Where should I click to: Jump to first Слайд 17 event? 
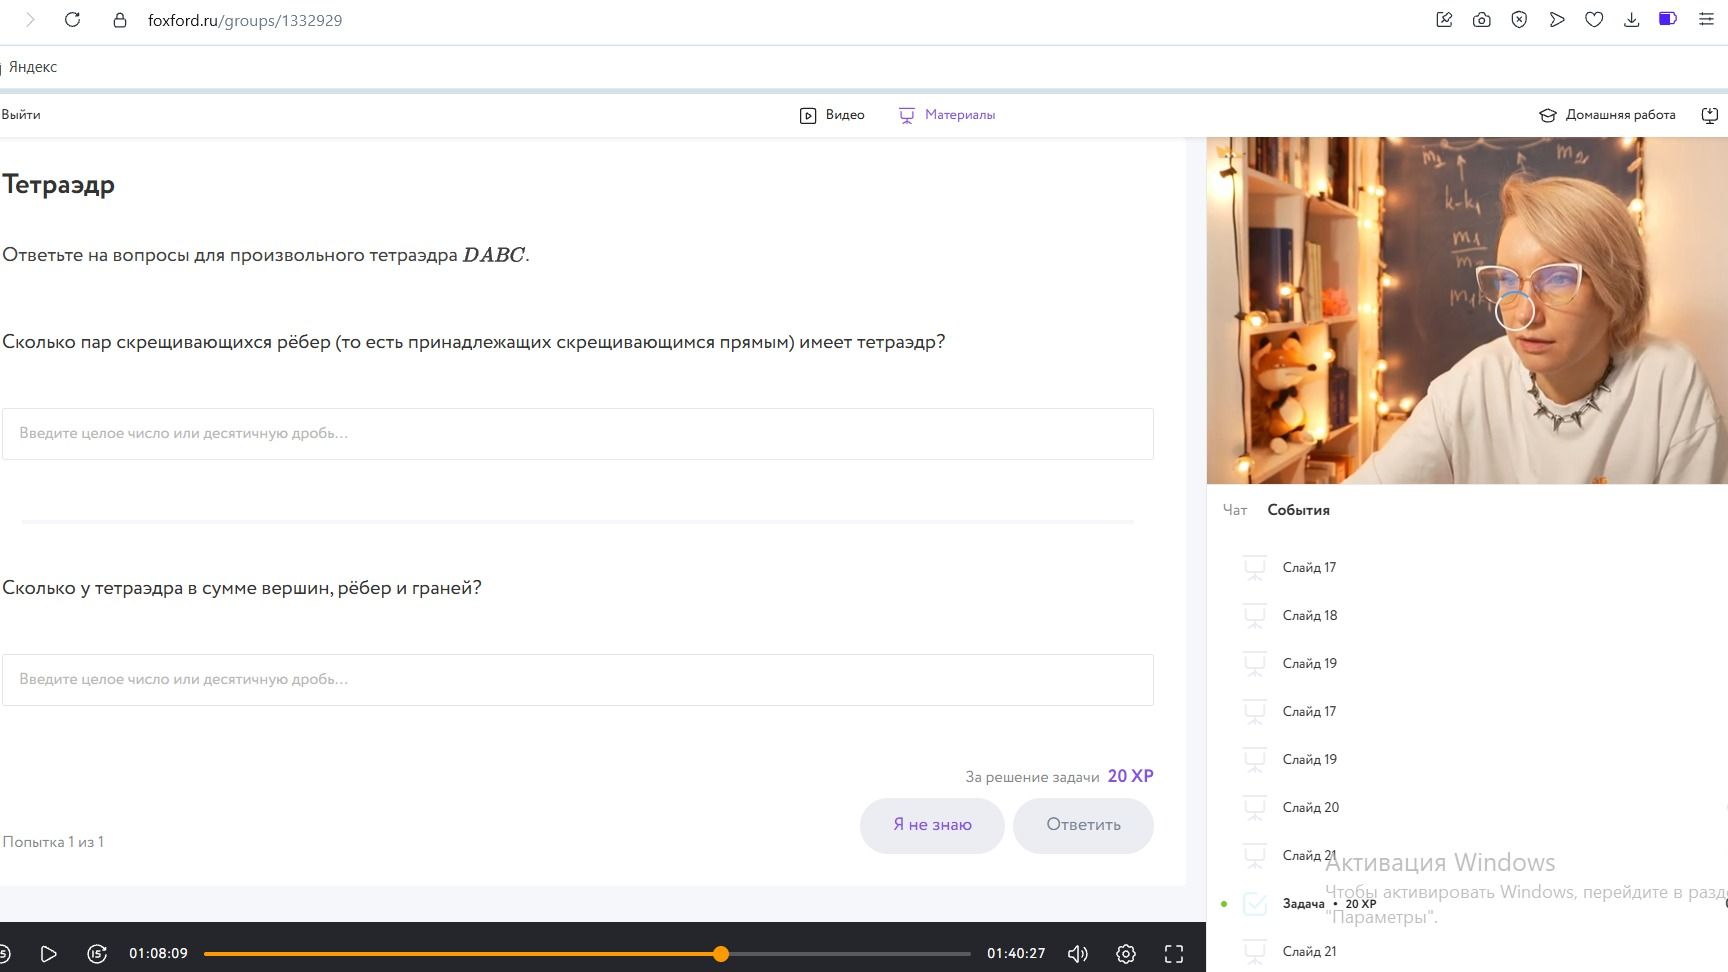click(x=1309, y=567)
